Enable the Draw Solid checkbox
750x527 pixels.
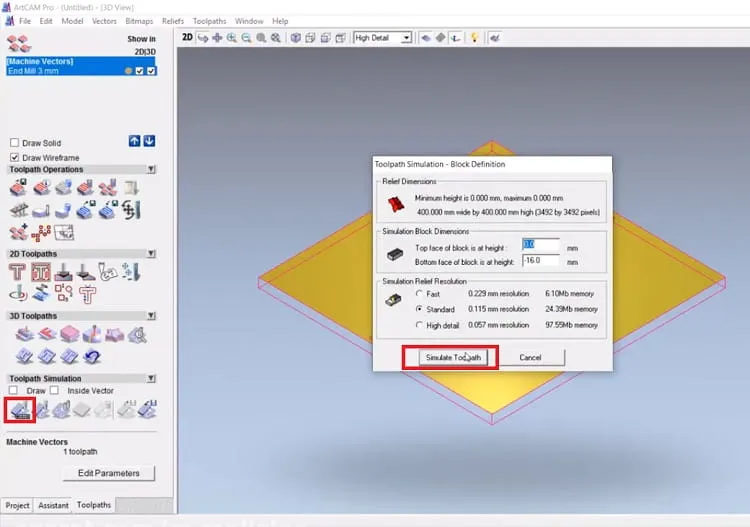(x=14, y=143)
